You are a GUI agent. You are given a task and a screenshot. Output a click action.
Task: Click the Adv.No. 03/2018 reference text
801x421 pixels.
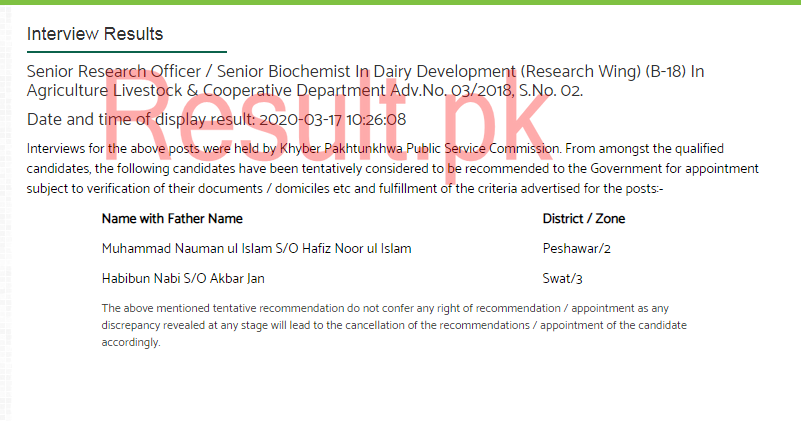point(452,90)
